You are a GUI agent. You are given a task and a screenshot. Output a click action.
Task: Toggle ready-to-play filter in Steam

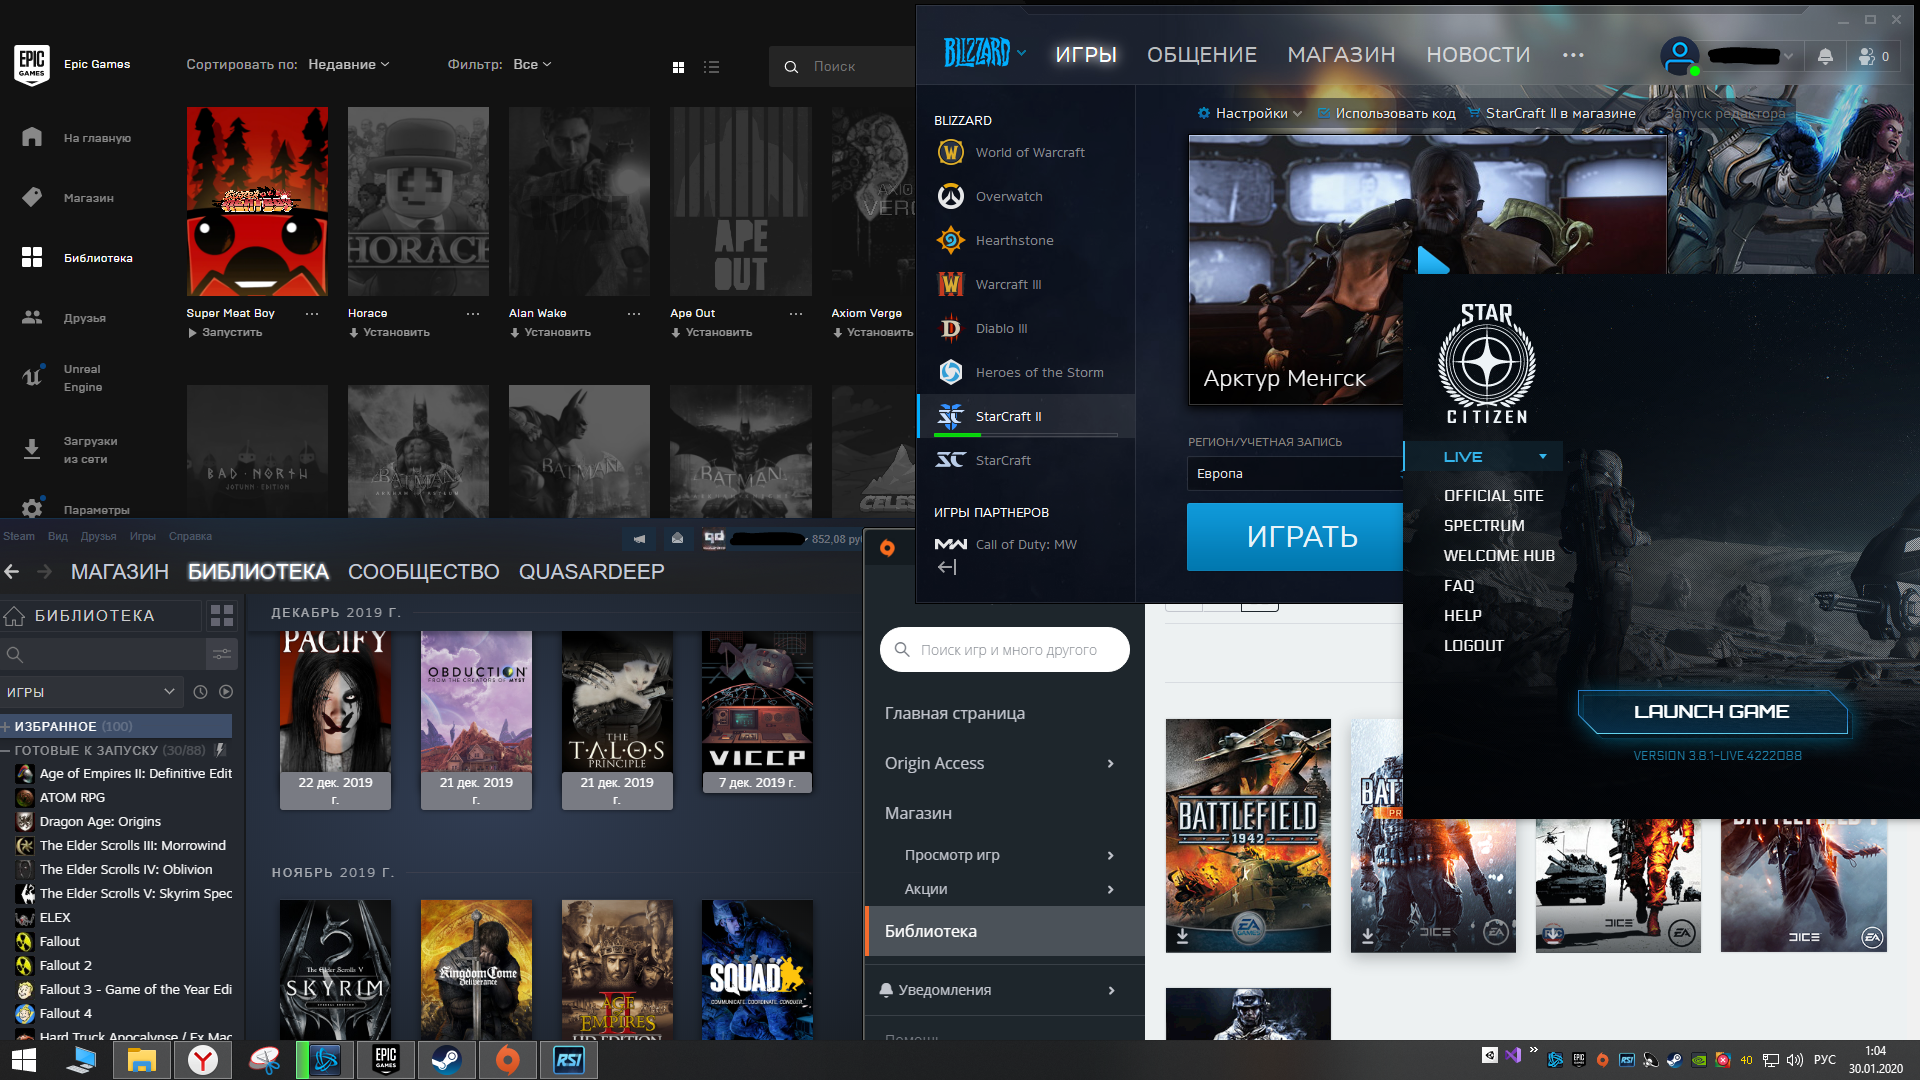(x=226, y=692)
